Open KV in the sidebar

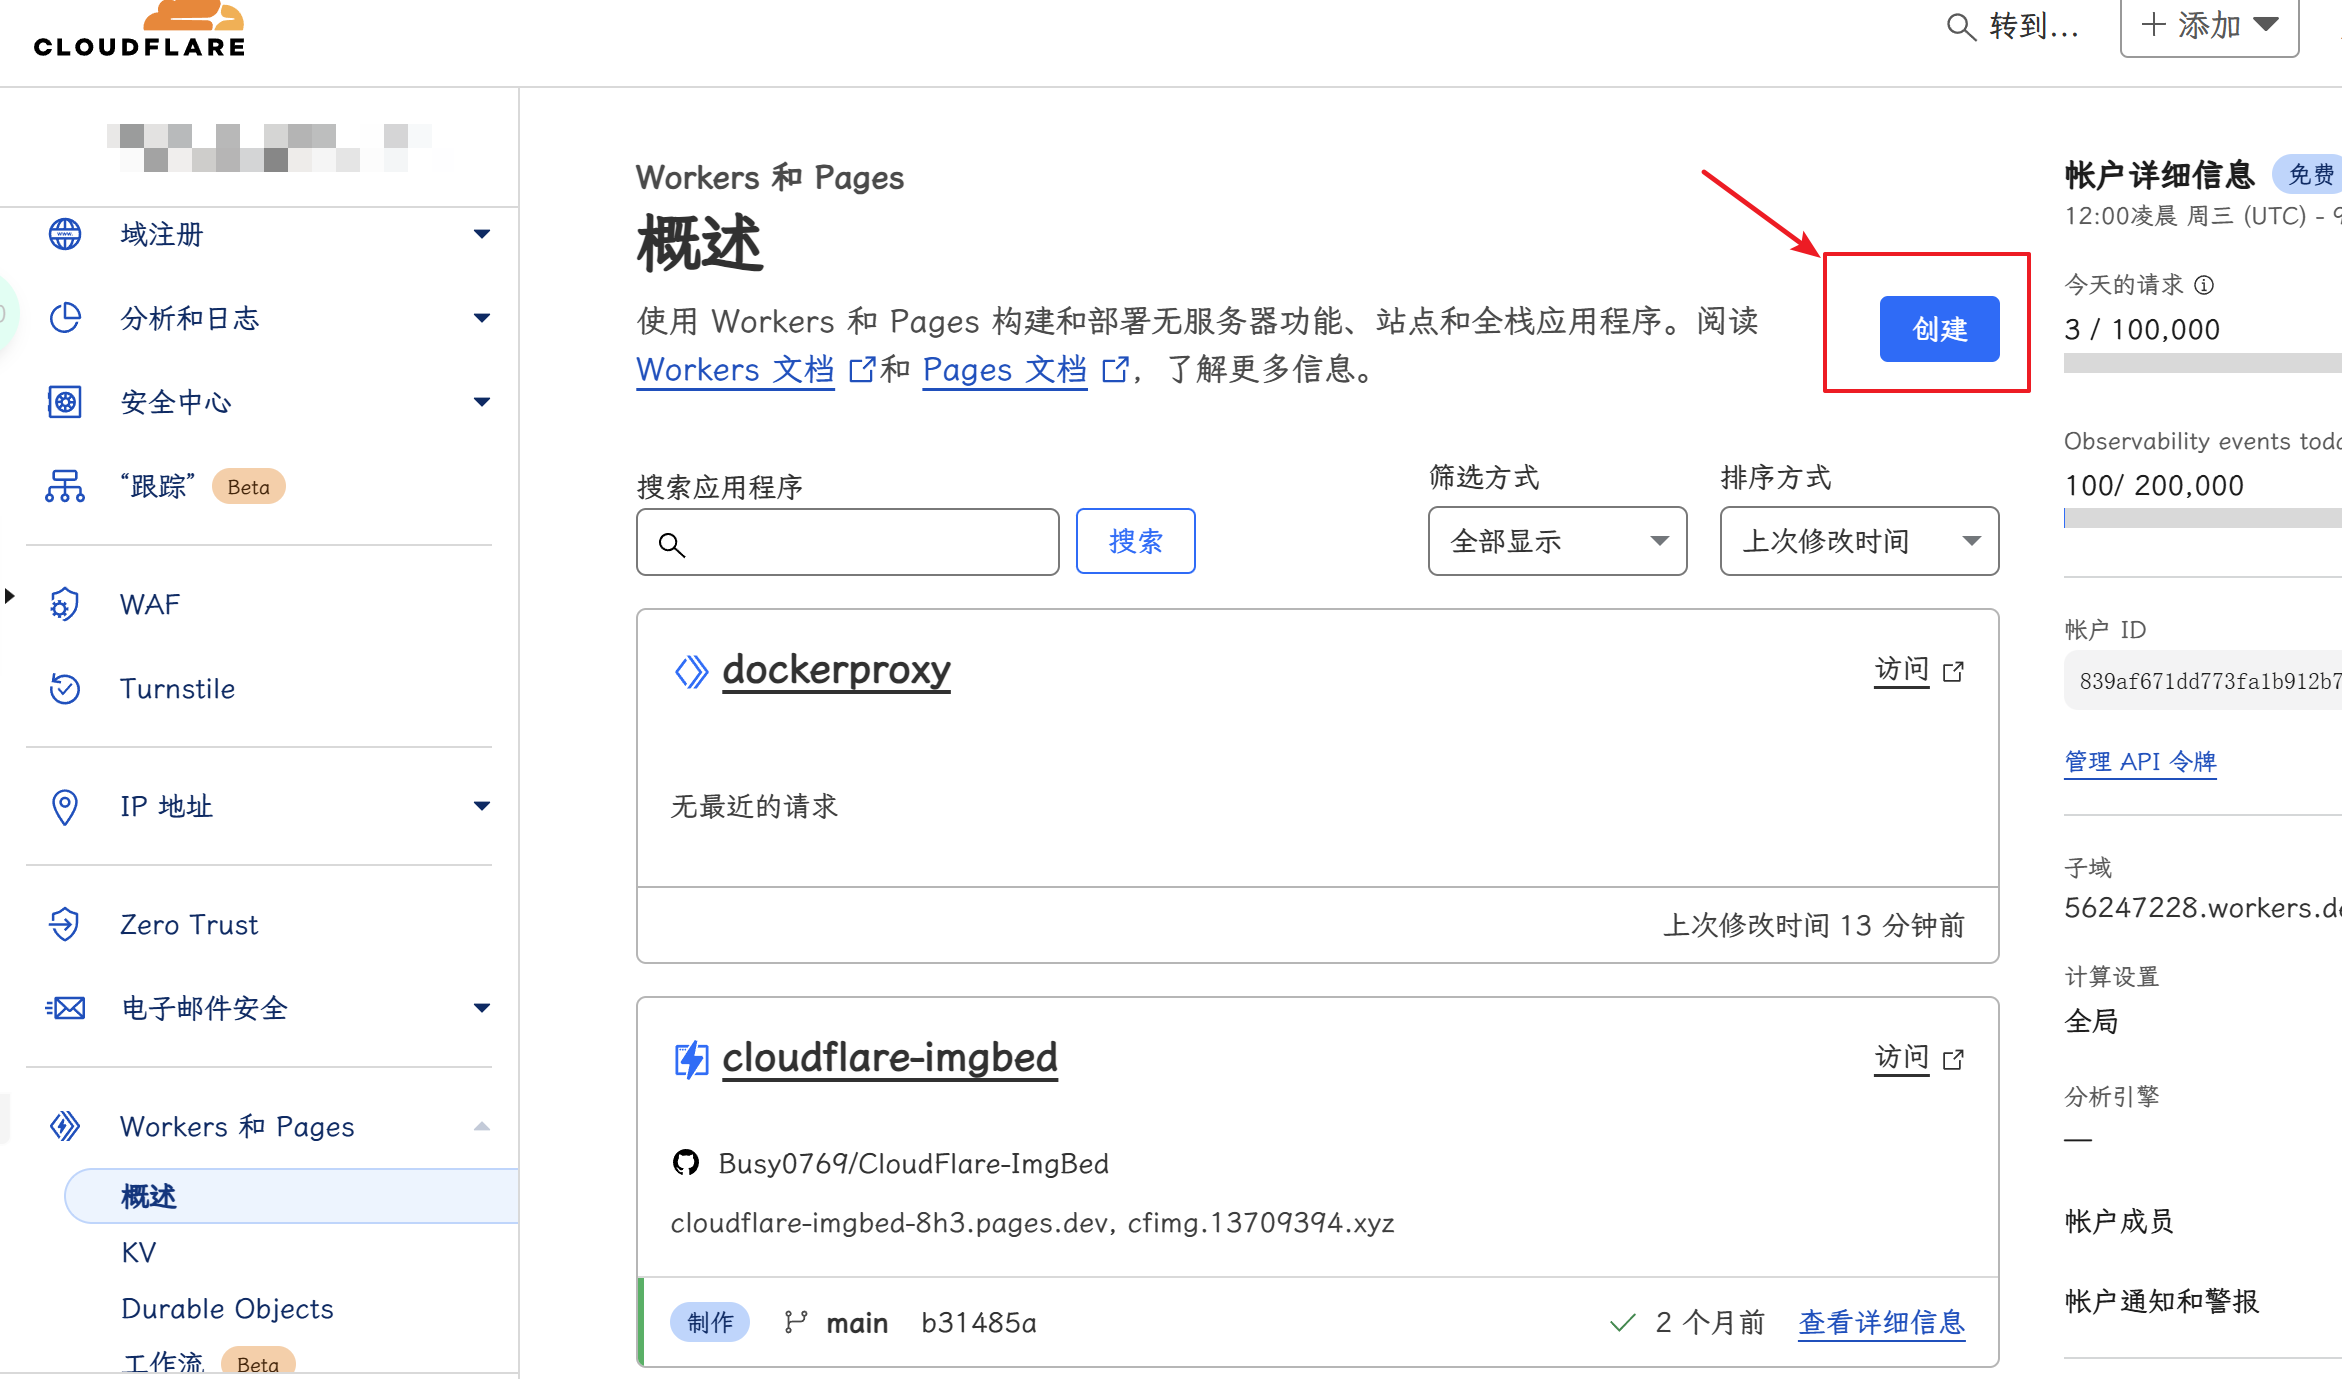click(138, 1252)
